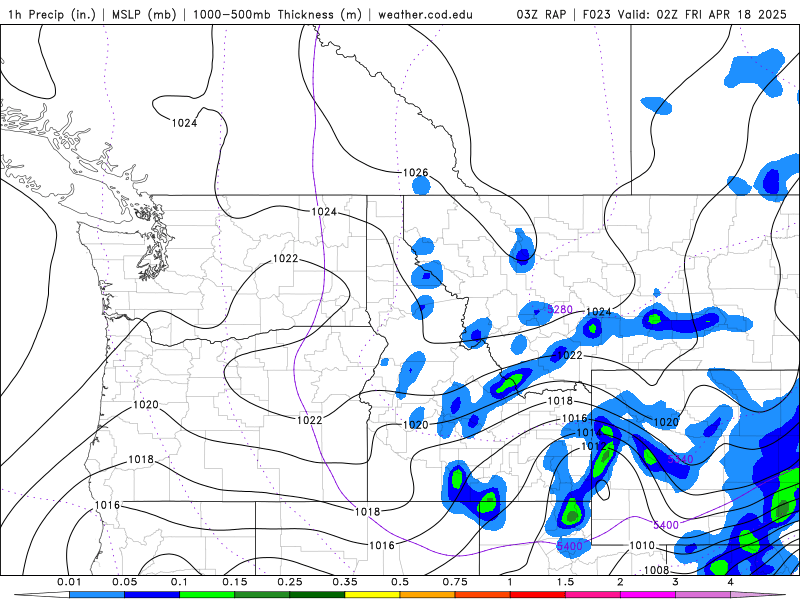Image resolution: width=800 pixels, height=600 pixels.
Task: Click the "1h Precip (in.)" header text
Action: 52,14
